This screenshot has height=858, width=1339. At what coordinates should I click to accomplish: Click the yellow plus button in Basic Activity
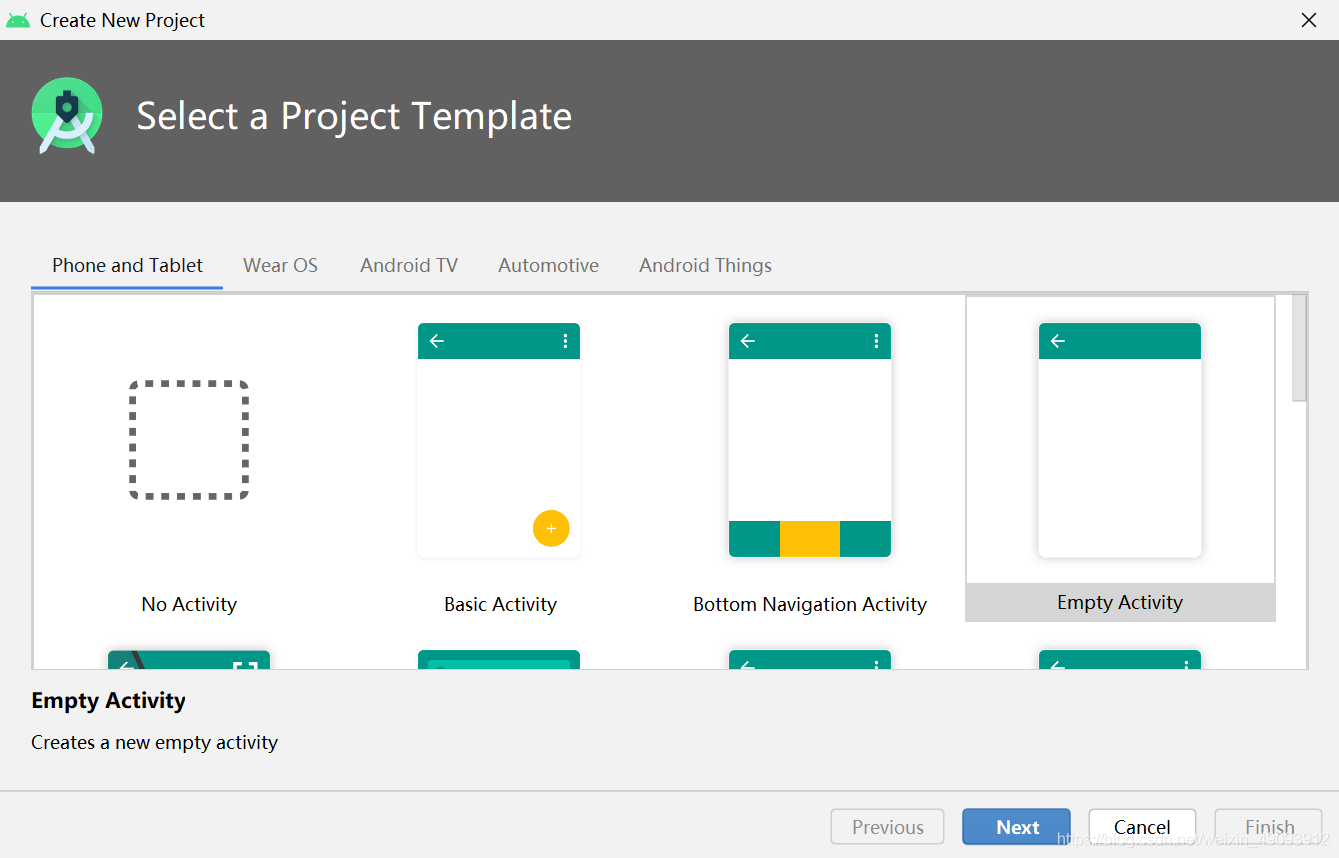point(551,528)
